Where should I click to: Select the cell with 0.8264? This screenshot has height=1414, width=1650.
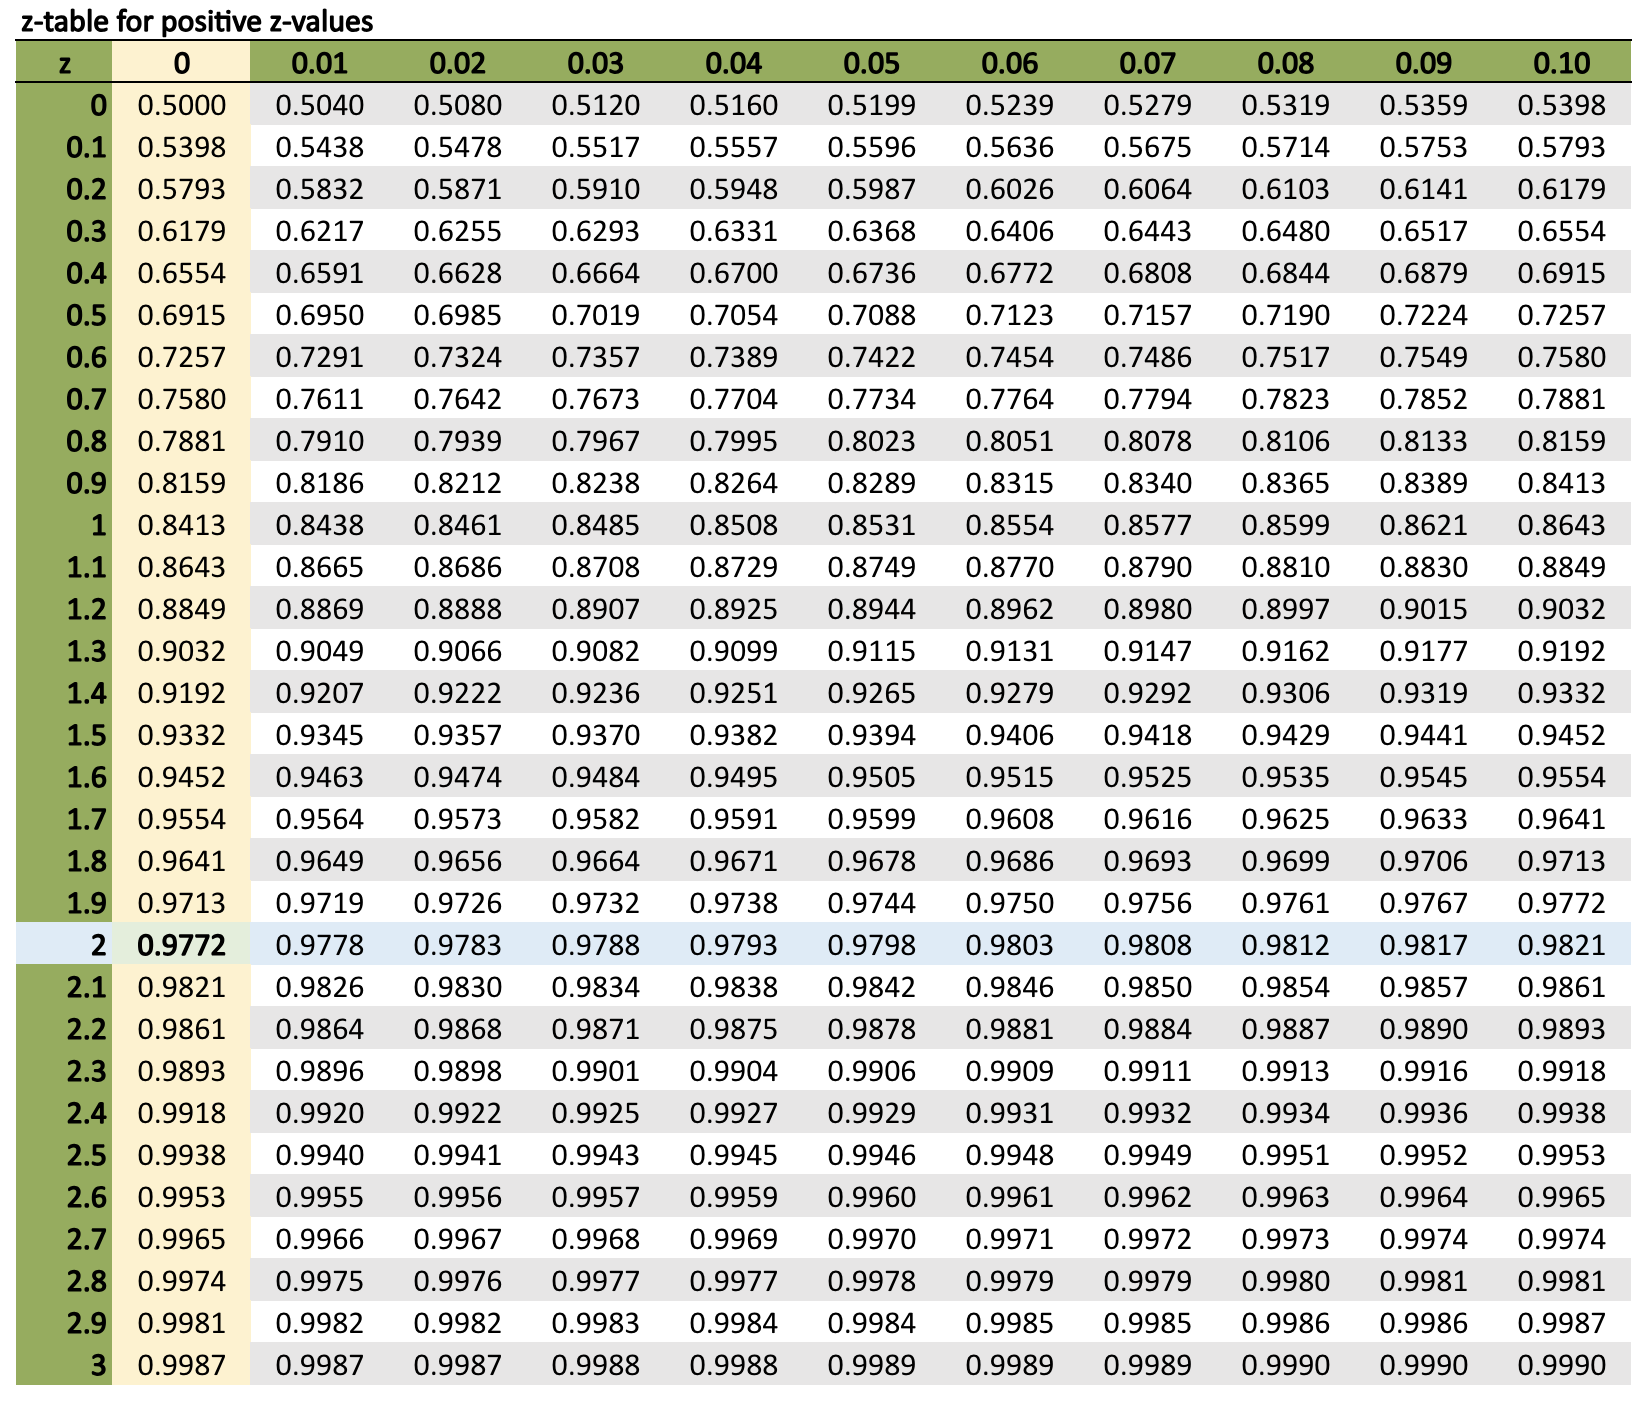[733, 483]
